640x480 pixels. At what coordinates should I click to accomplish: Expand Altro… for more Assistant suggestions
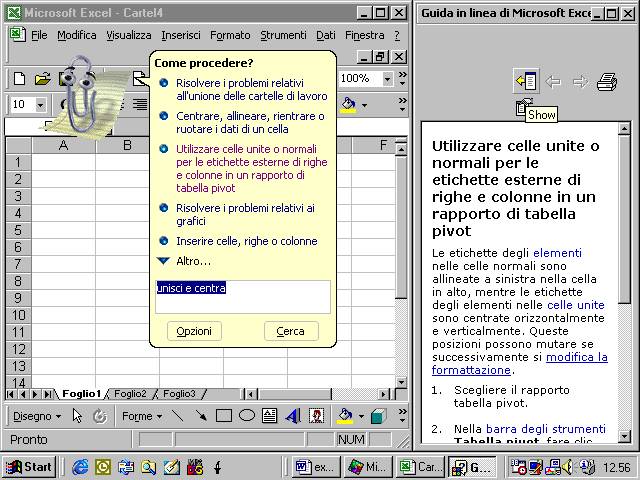[x=184, y=261]
